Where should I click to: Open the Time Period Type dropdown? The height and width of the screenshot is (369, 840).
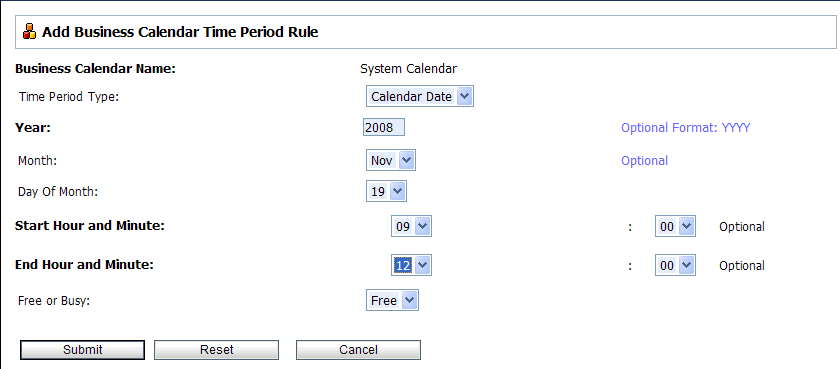point(419,97)
